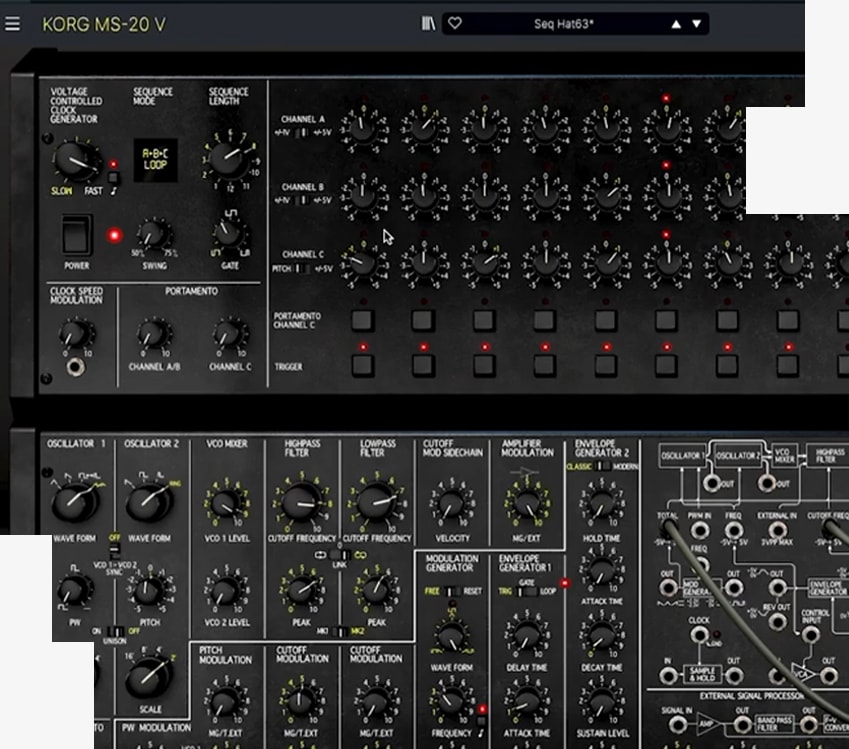Click the External Signal Processor Signal In jack
The height and width of the screenshot is (749, 849).
(x=676, y=724)
